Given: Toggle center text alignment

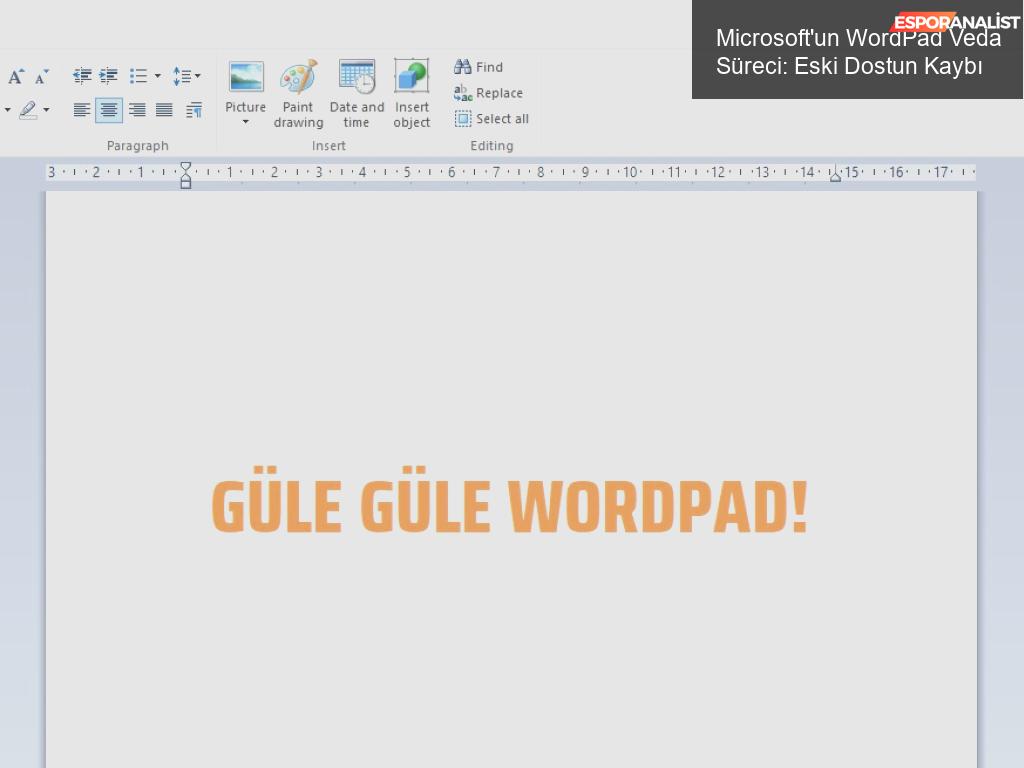Looking at the screenshot, I should click(109, 110).
